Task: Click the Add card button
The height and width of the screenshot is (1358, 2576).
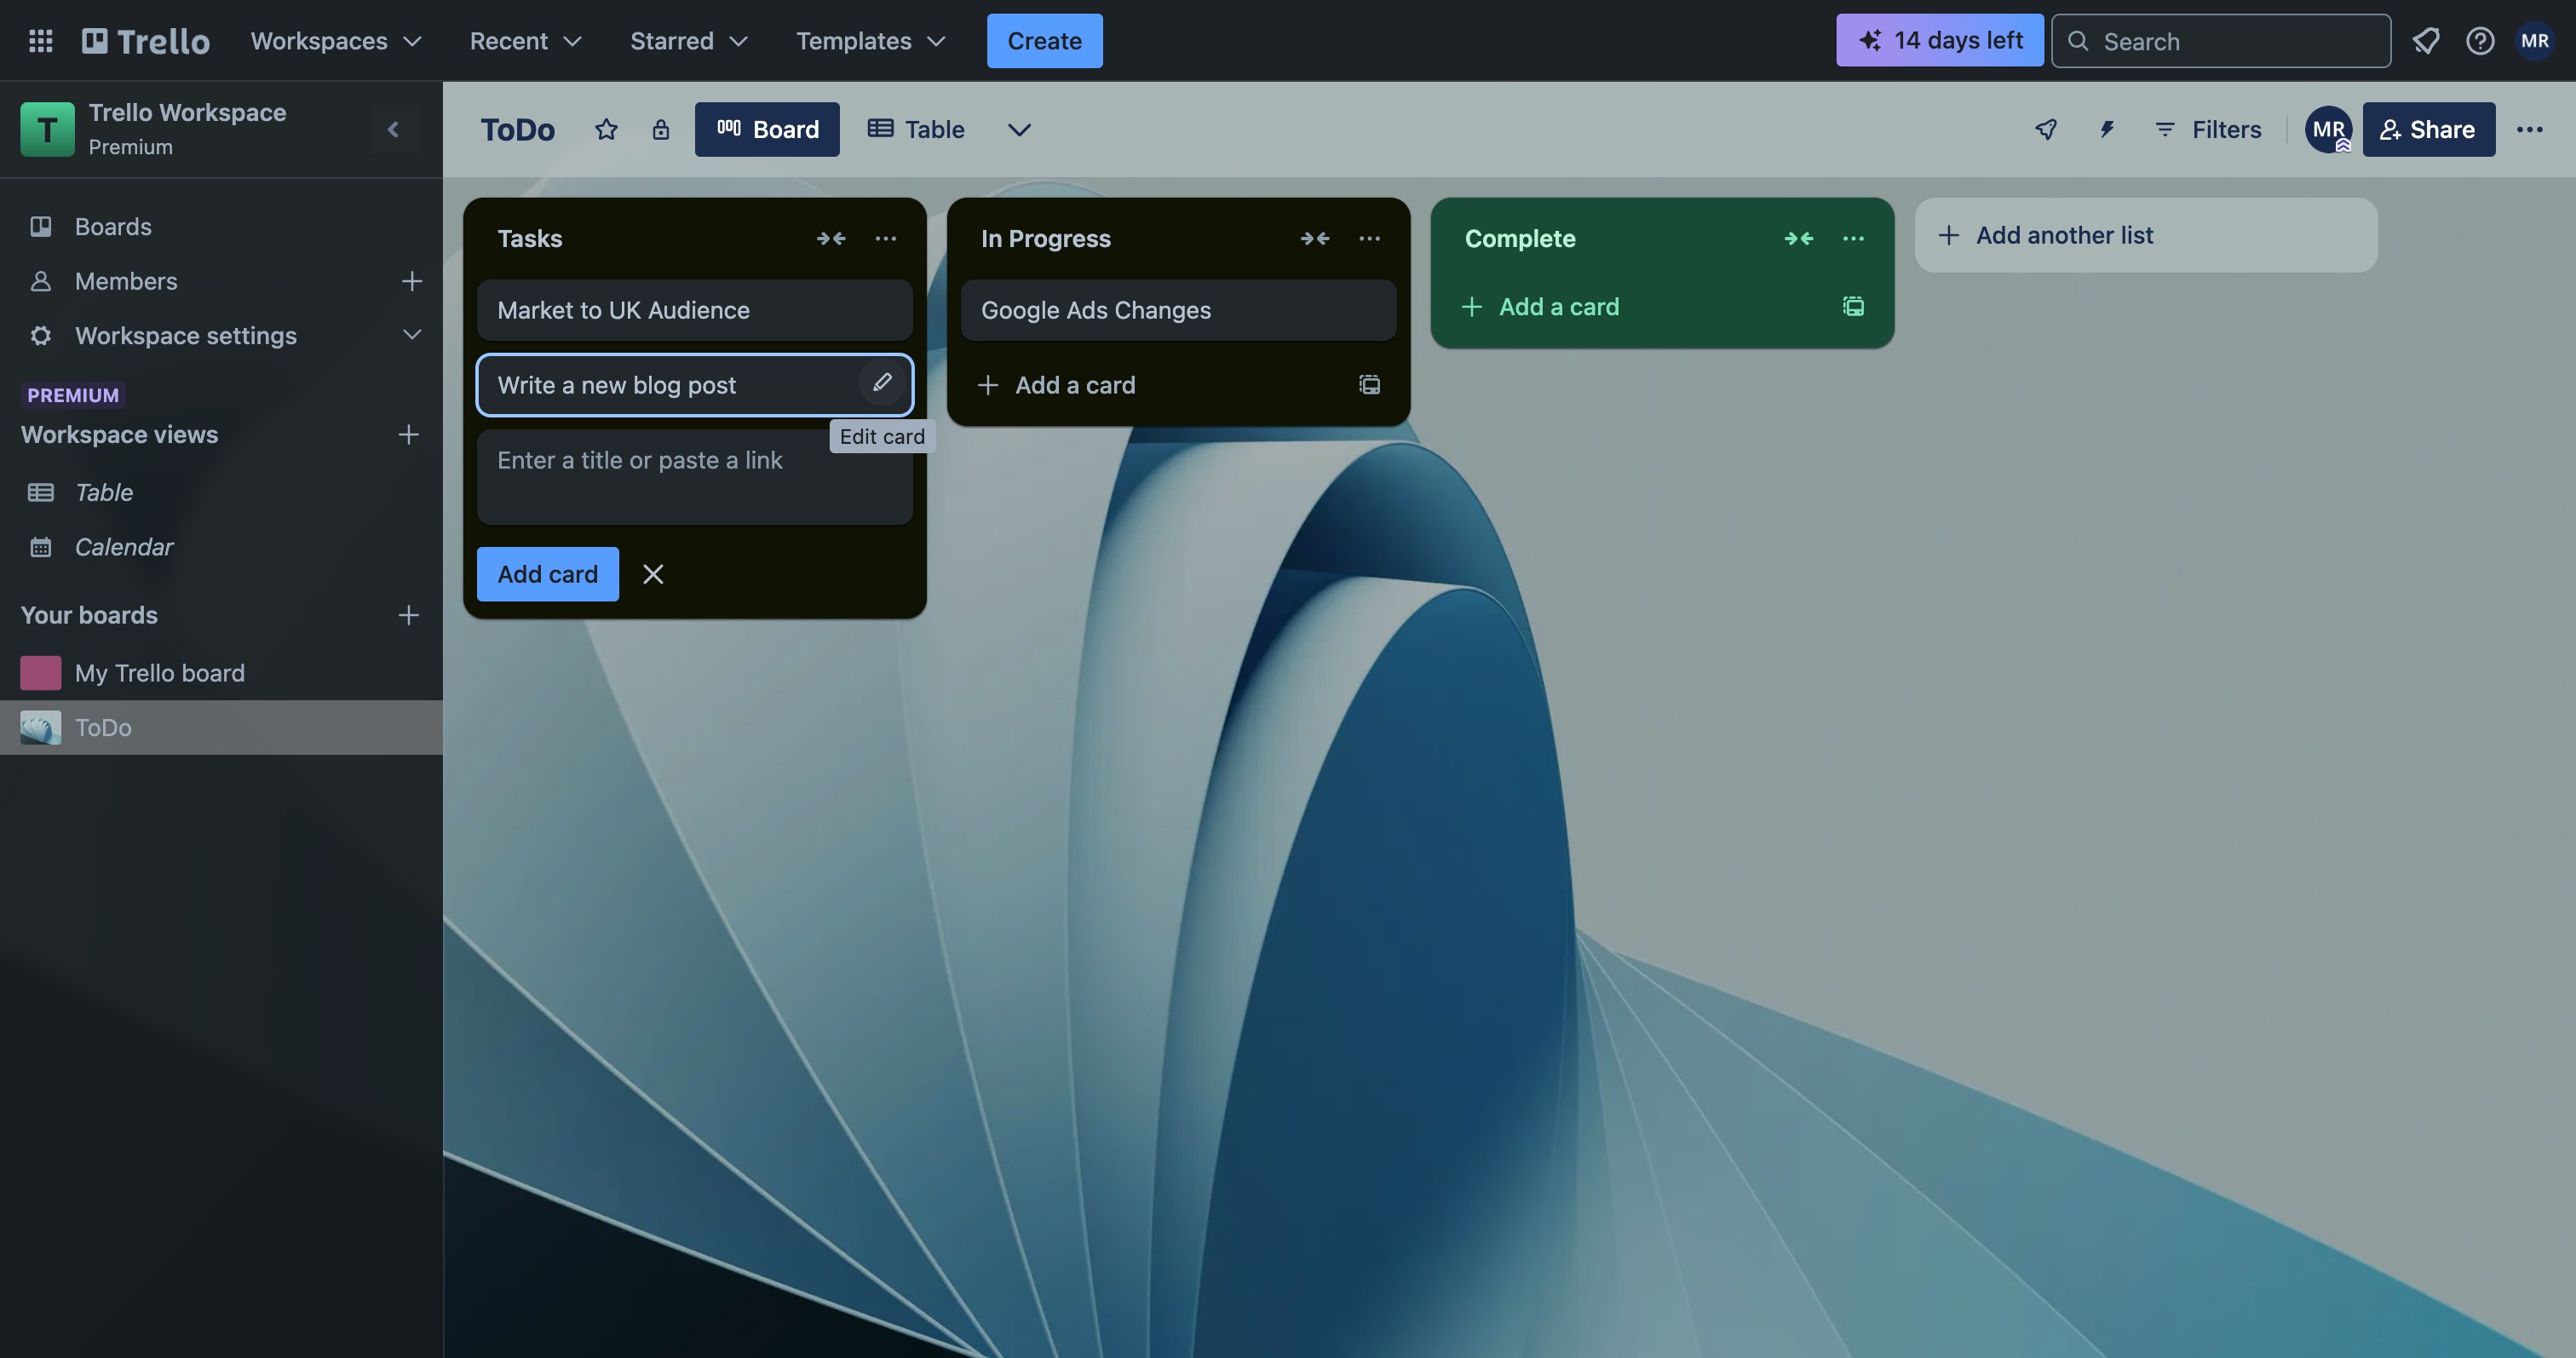Action: 547,574
